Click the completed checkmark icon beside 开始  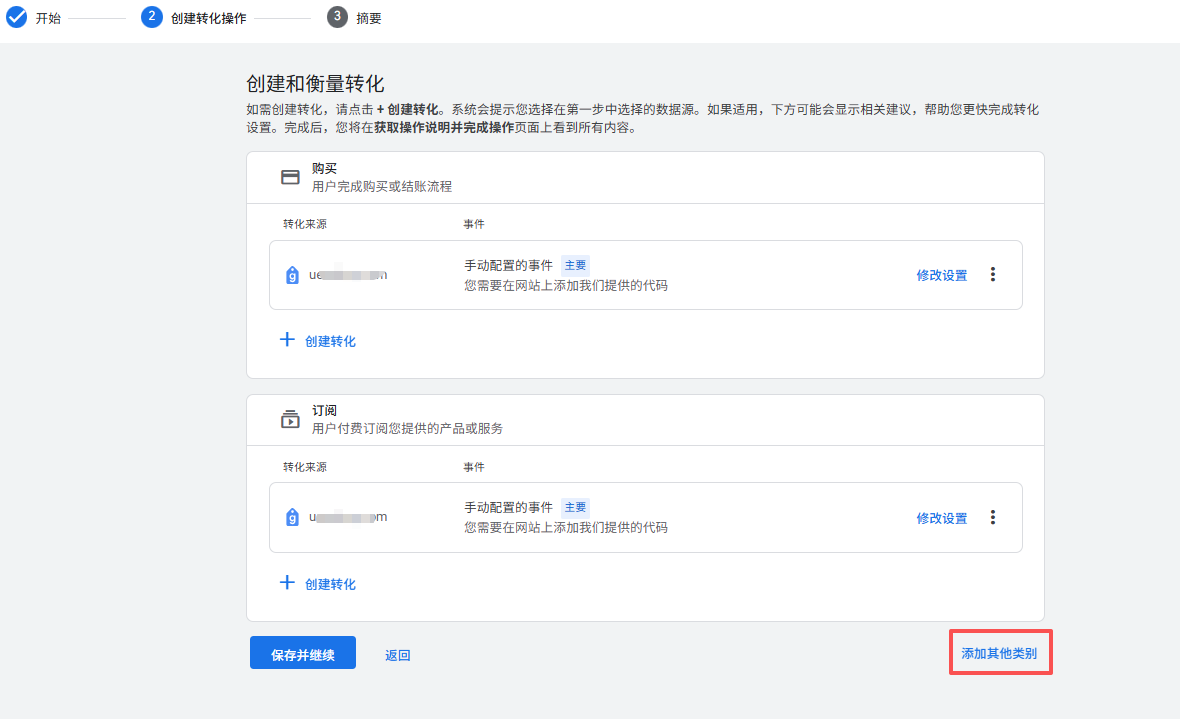[x=17, y=17]
